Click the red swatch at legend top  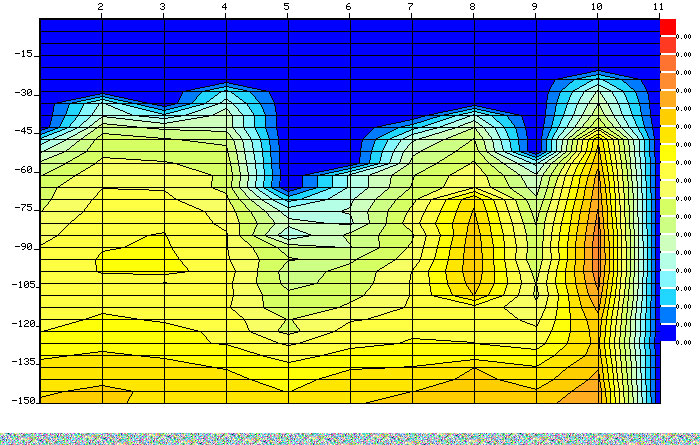point(668,28)
